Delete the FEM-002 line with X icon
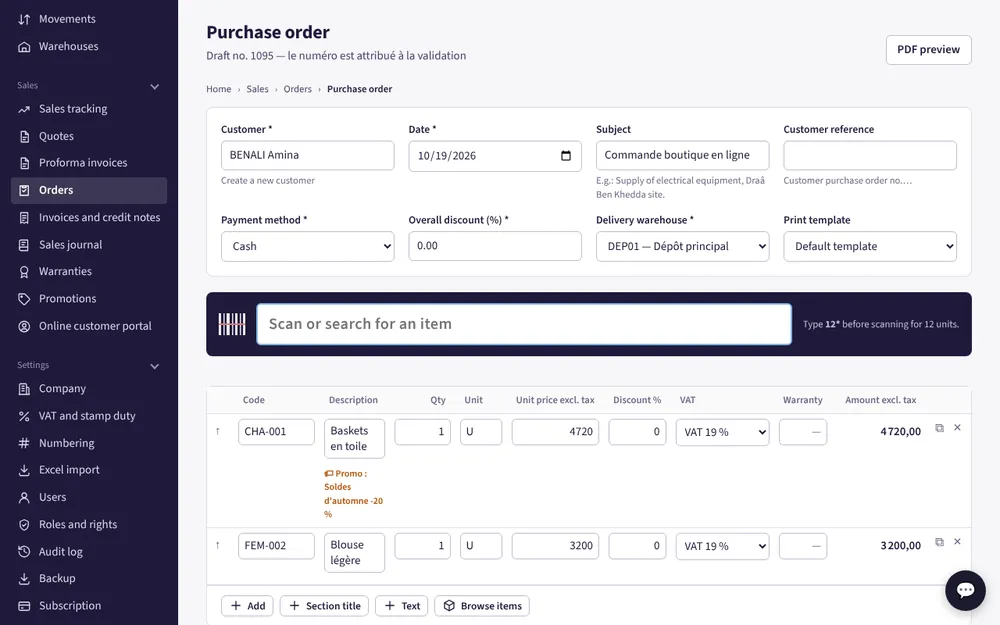This screenshot has width=1000, height=625. tap(957, 541)
